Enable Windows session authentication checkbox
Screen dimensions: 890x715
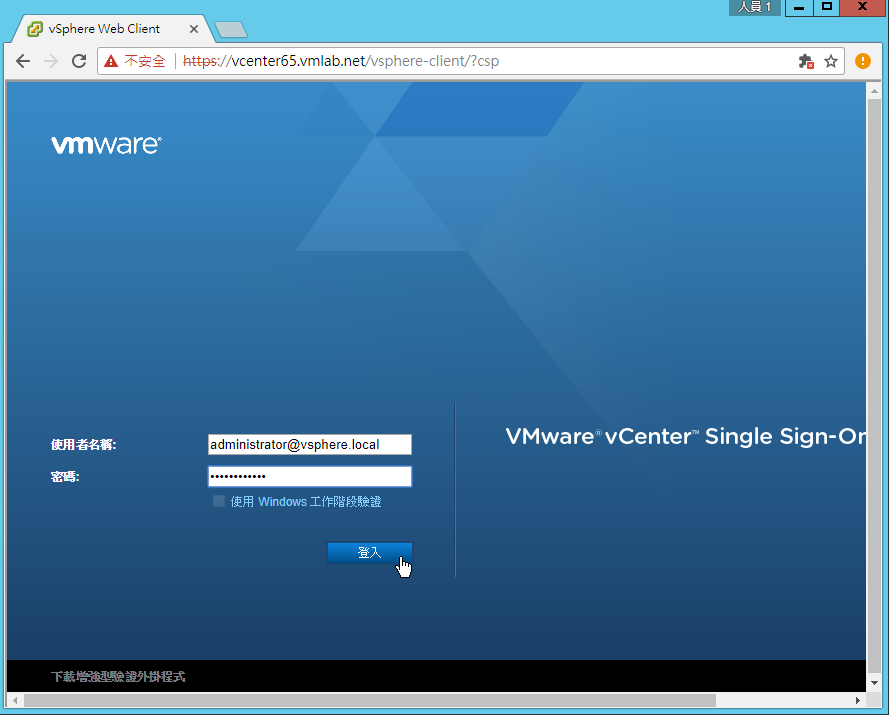click(219, 501)
